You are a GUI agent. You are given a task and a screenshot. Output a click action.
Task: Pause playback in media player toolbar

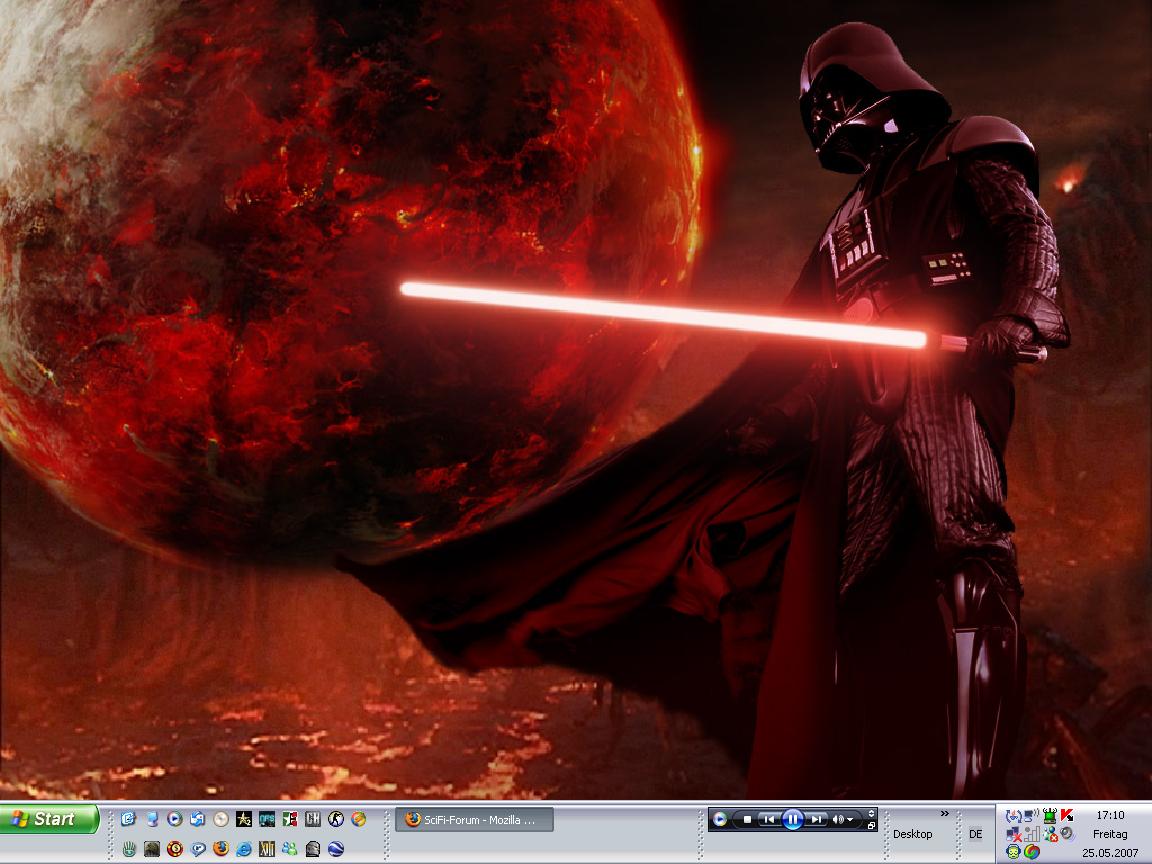click(x=793, y=819)
